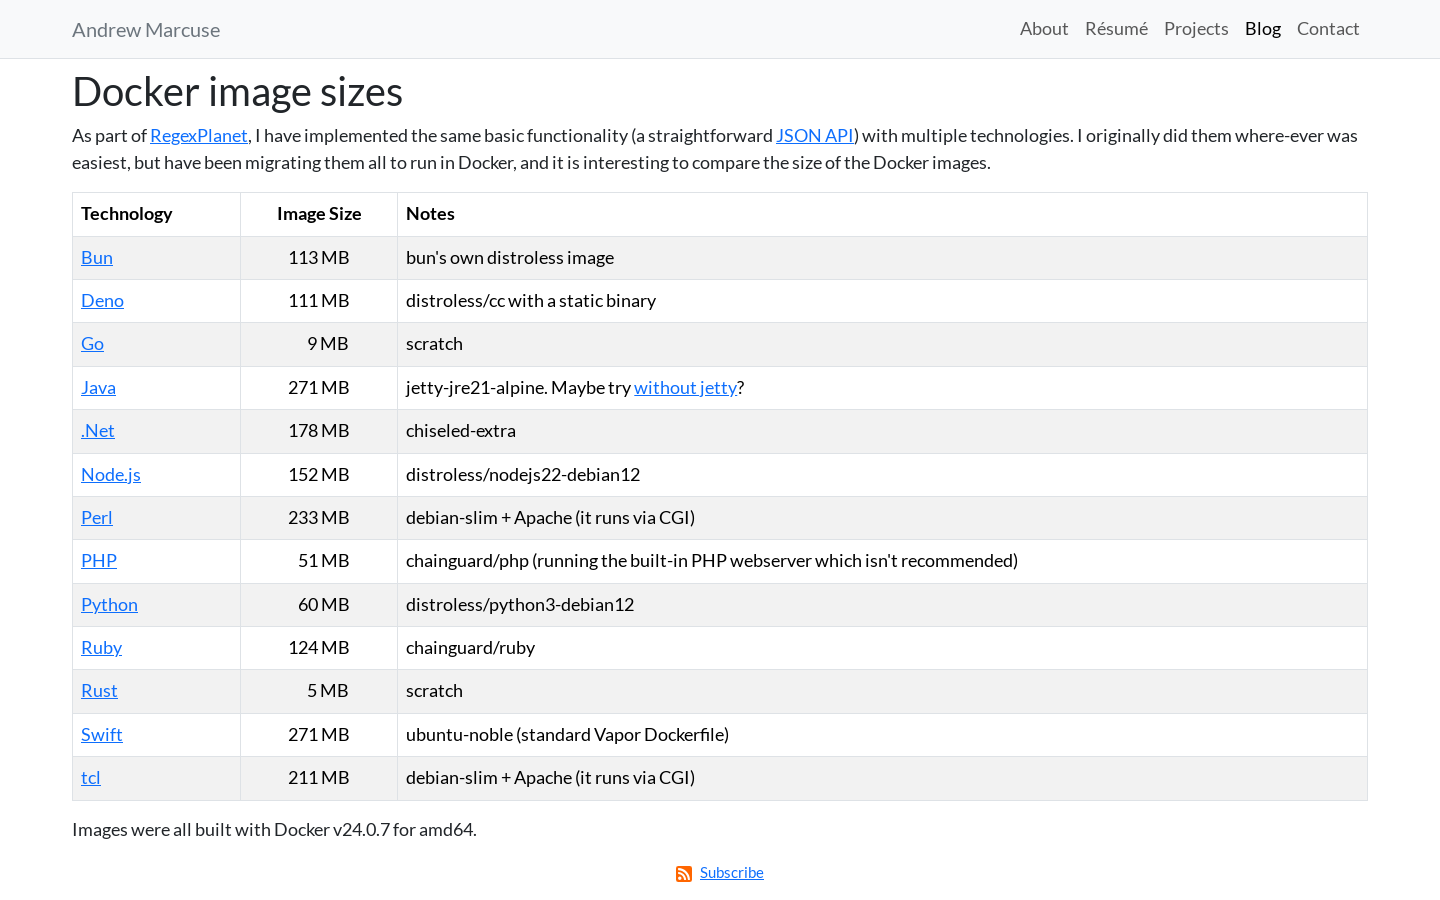Click the note "bun's own distroless image"
The width and height of the screenshot is (1440, 900).
point(510,258)
